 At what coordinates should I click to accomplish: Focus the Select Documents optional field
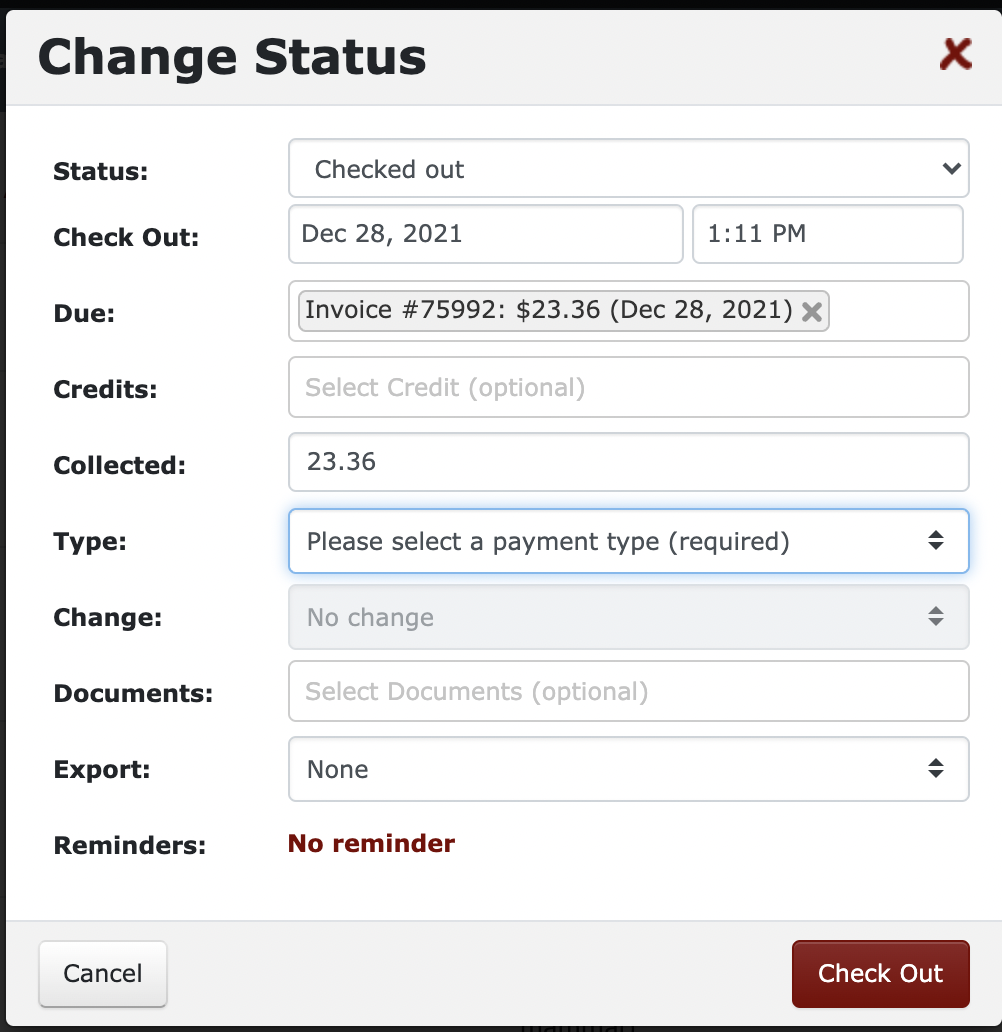[x=629, y=691]
